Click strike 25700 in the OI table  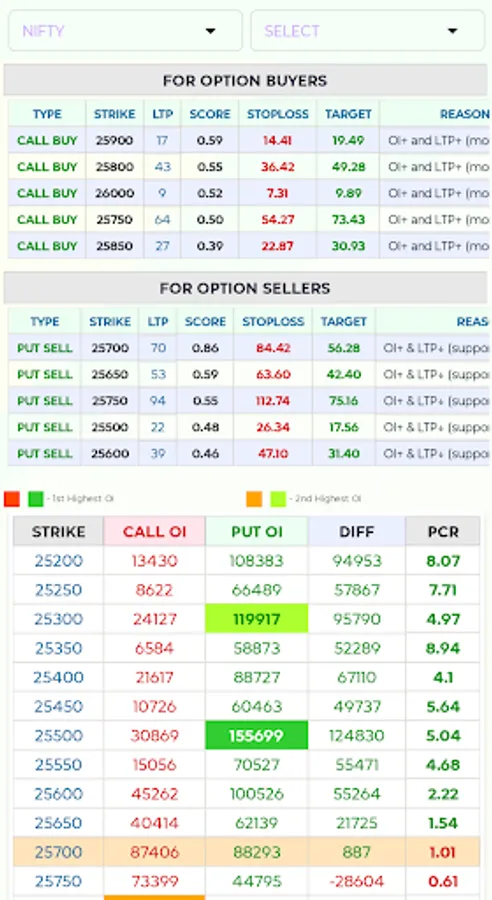59,852
